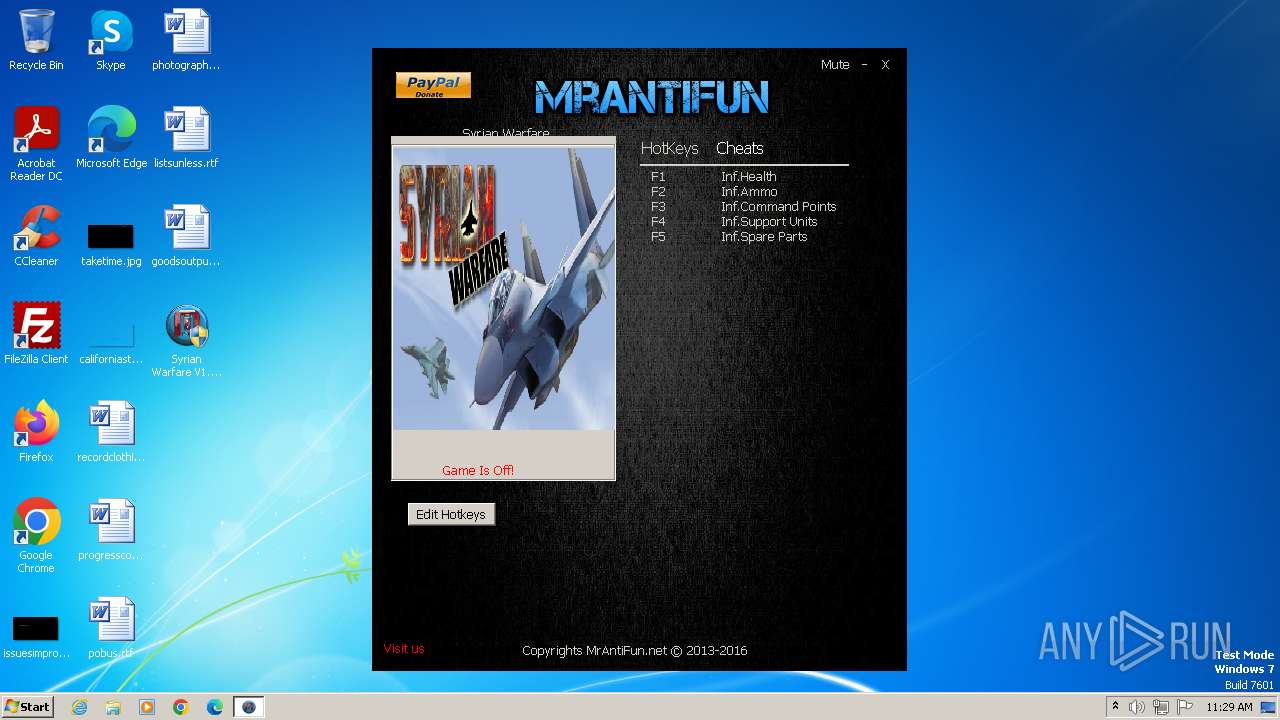Open Firefox desktop shortcut
1280x720 pixels.
(x=36, y=432)
